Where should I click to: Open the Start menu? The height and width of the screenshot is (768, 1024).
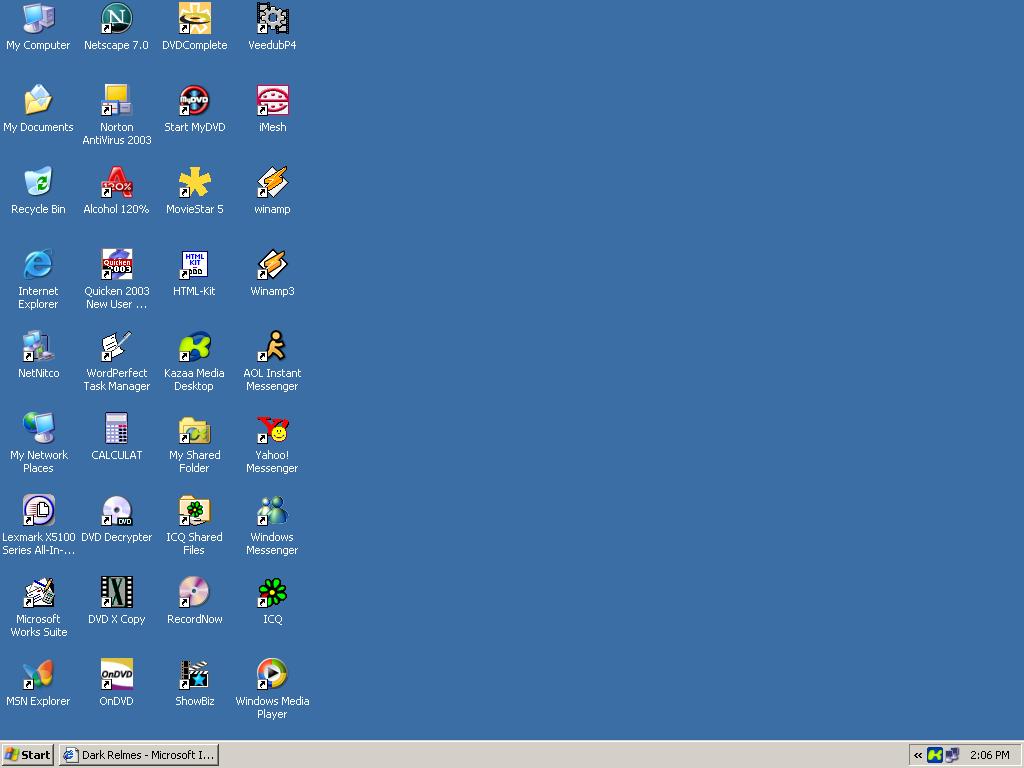coord(27,755)
